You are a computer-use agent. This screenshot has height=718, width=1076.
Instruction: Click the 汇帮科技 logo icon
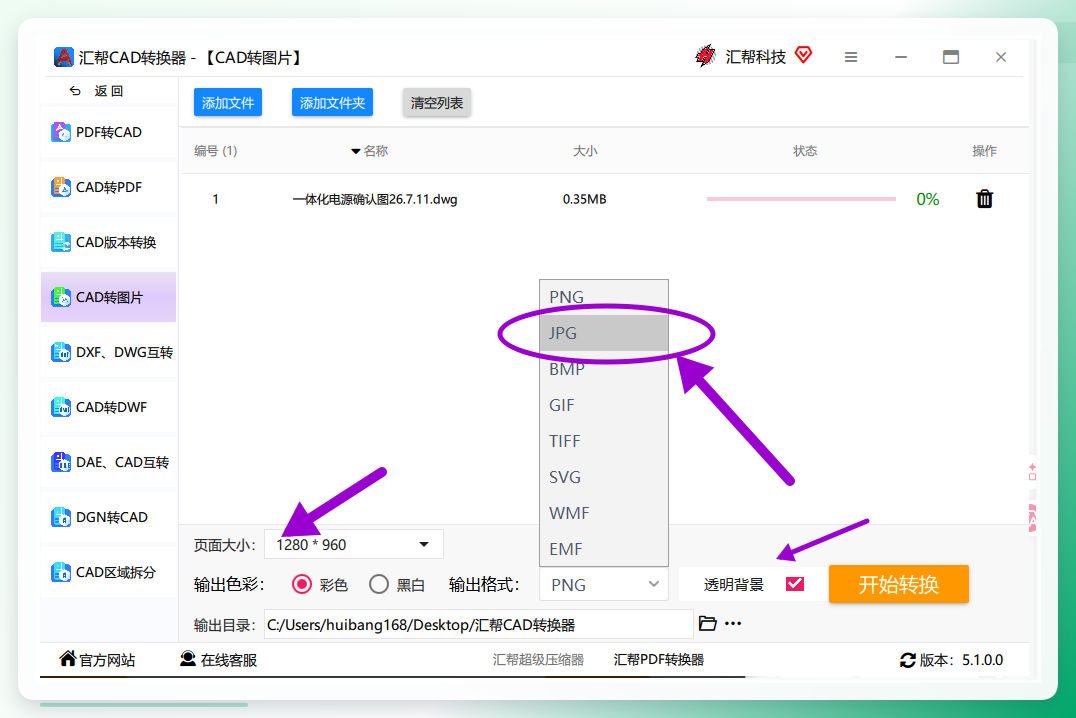click(705, 56)
